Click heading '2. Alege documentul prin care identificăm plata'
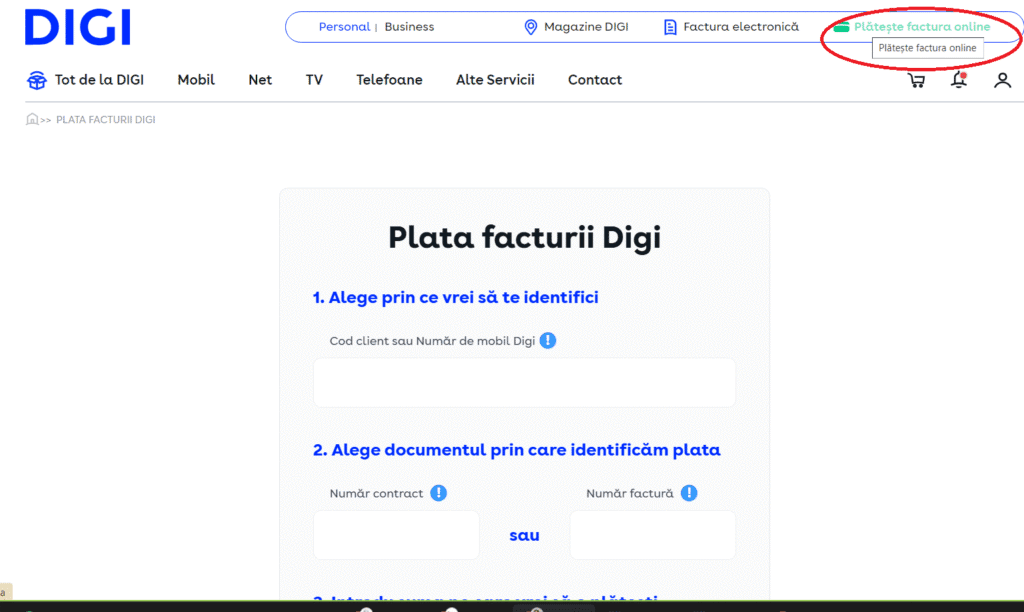Viewport: 1024px width, 612px height. click(517, 450)
